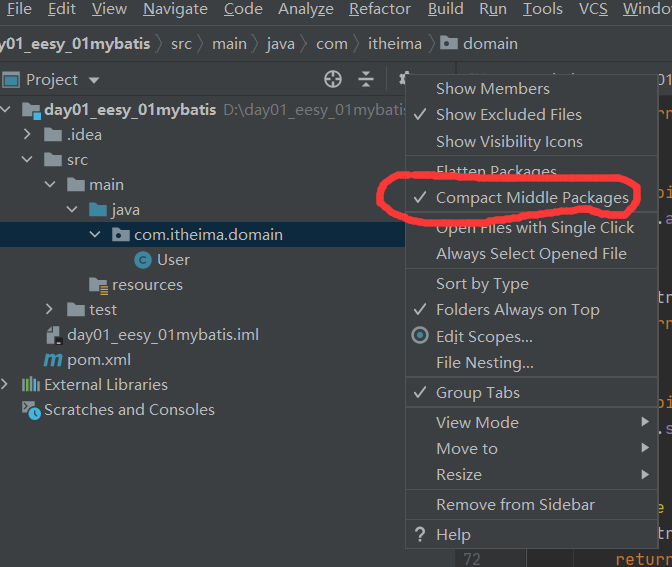Click the com.itheima.domain package icon
The image size is (672, 567).
(120, 235)
